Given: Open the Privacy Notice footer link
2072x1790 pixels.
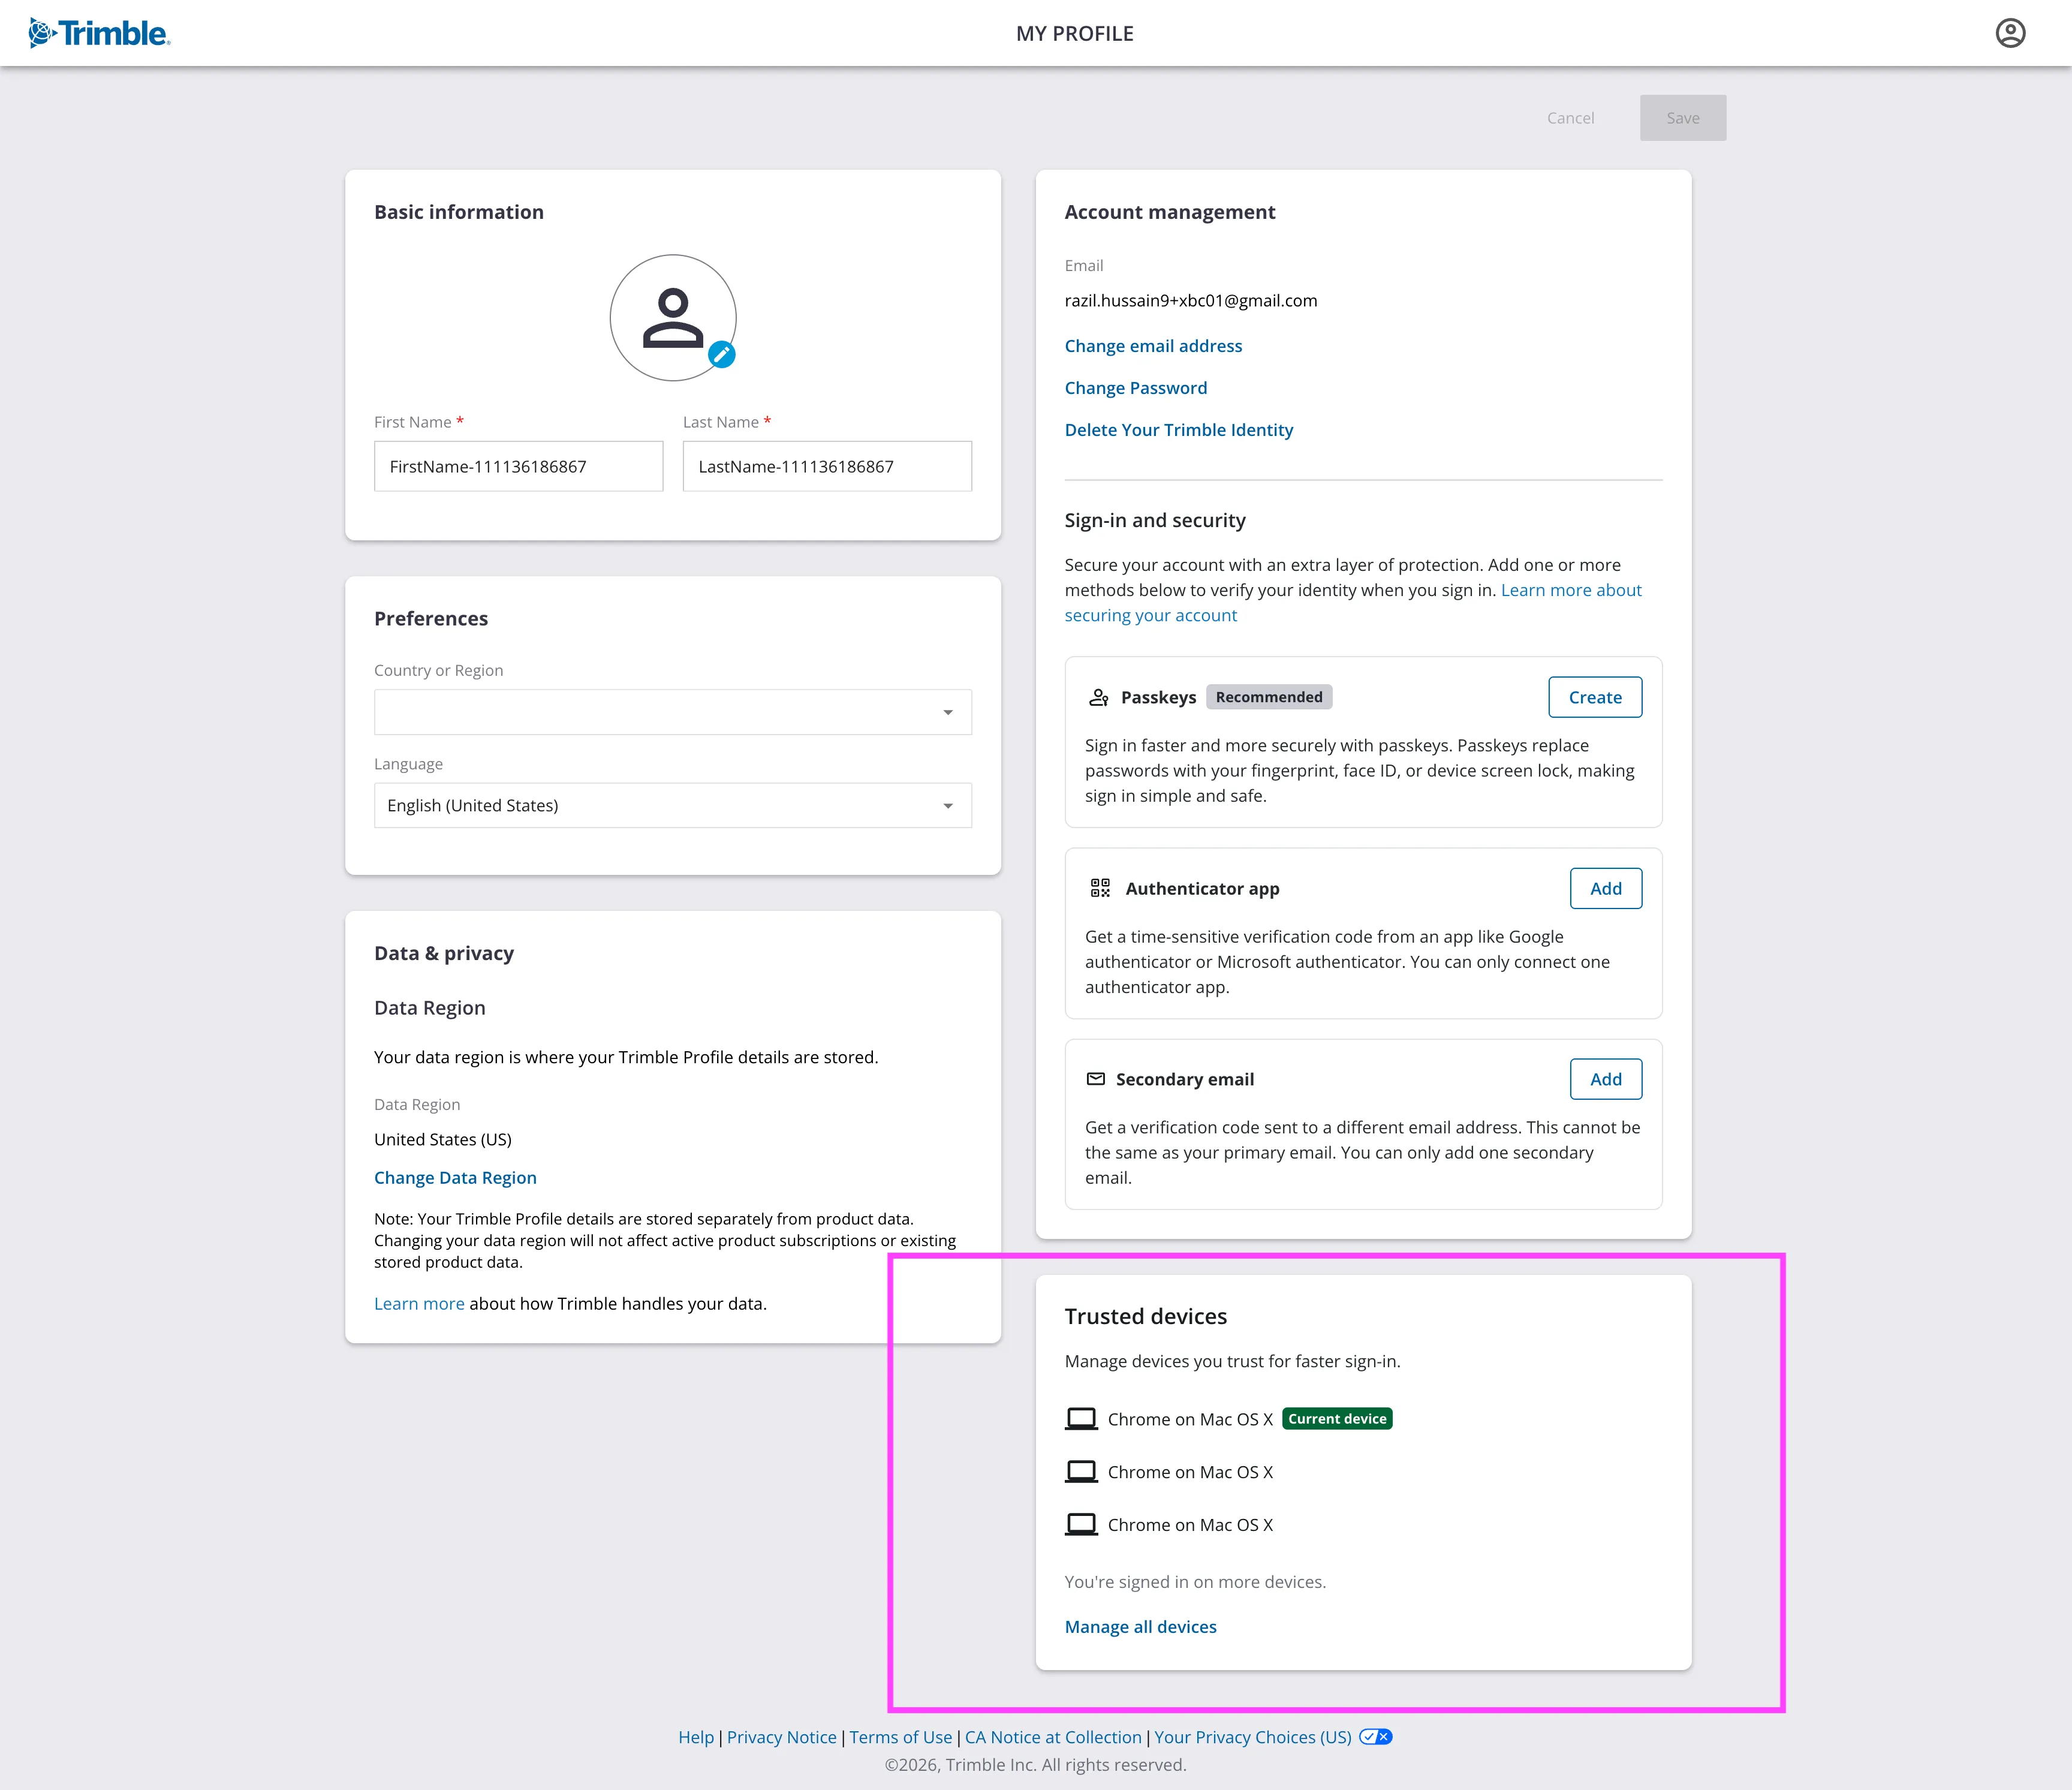Looking at the screenshot, I should coord(782,1737).
